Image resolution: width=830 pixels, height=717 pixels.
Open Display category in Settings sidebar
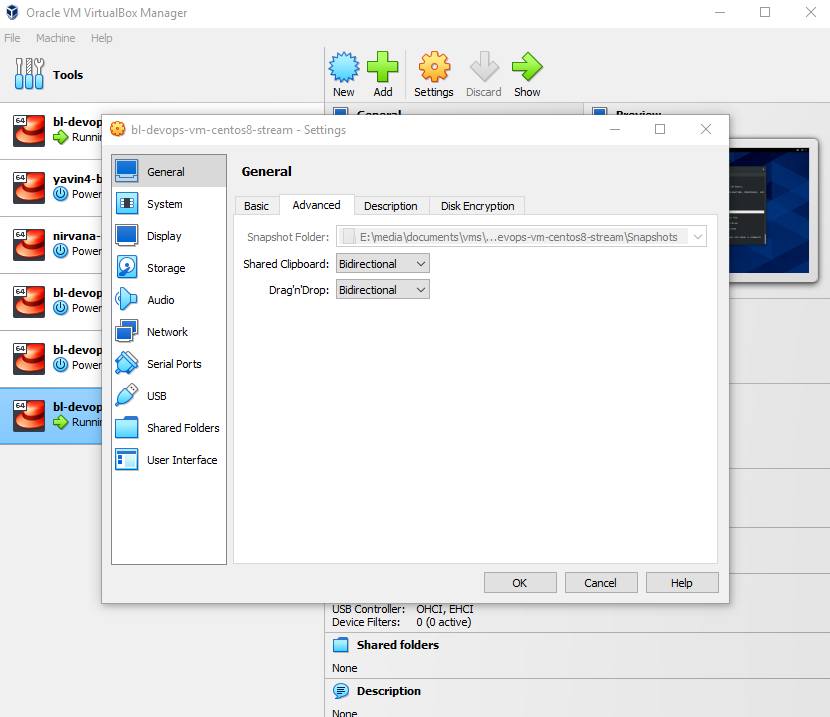[x=169, y=235]
